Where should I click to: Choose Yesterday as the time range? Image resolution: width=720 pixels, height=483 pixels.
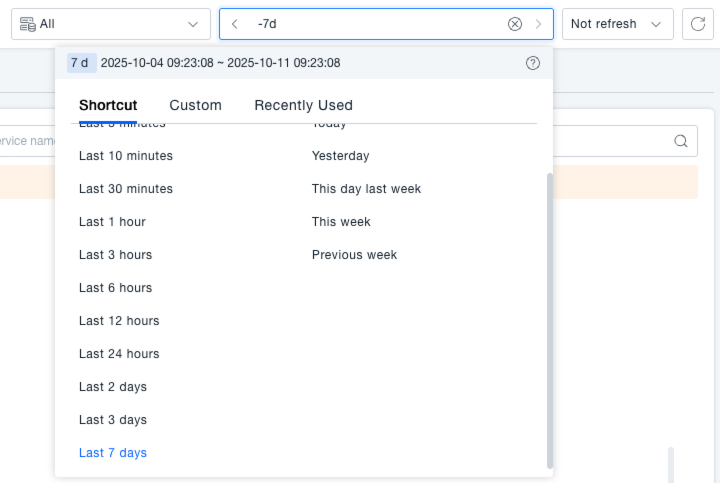click(x=340, y=156)
